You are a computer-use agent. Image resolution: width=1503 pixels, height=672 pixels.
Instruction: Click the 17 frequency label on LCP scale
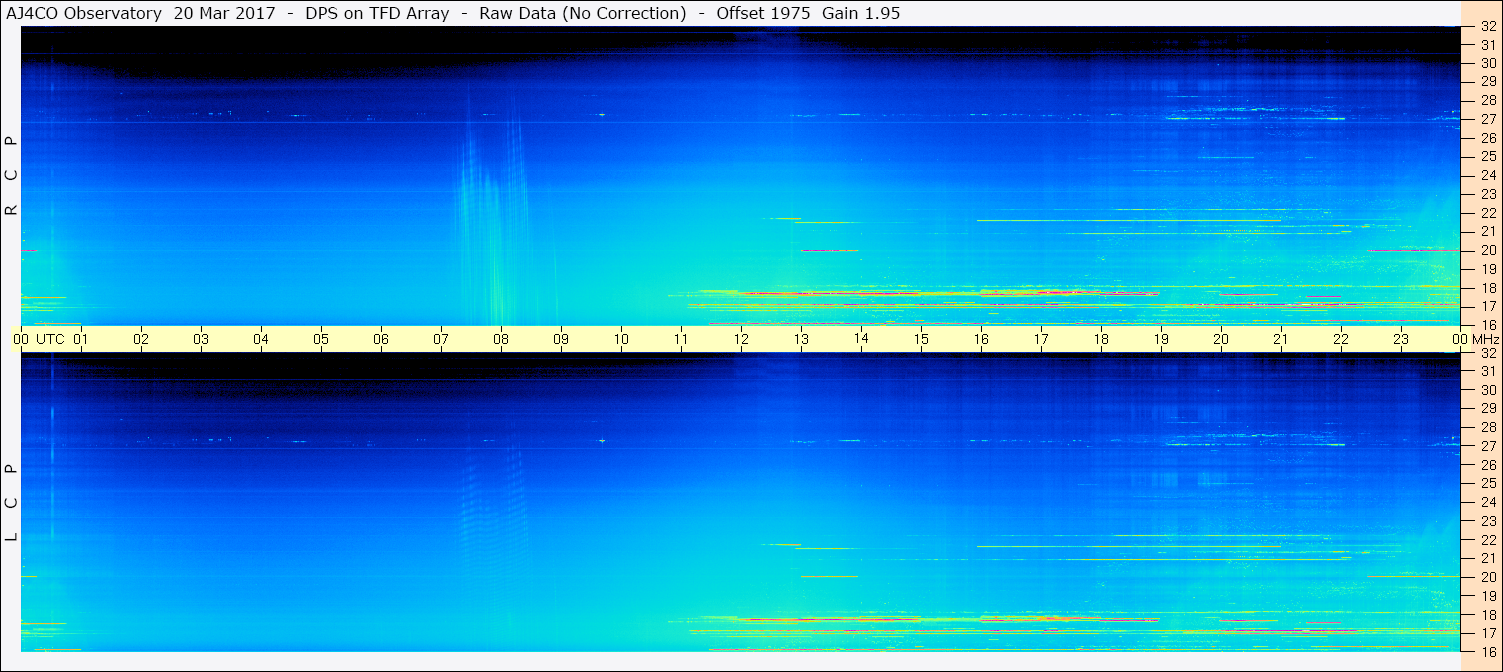click(x=1488, y=633)
